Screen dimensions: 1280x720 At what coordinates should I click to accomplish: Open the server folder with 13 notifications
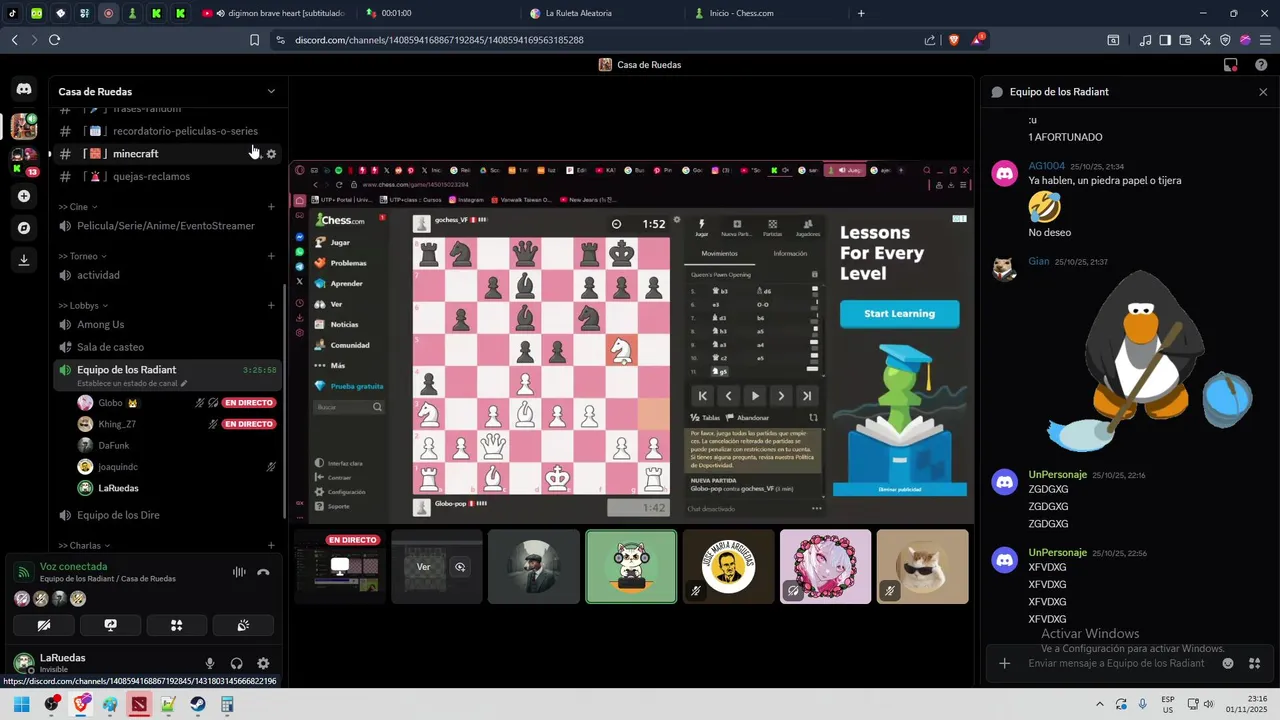(x=24, y=161)
